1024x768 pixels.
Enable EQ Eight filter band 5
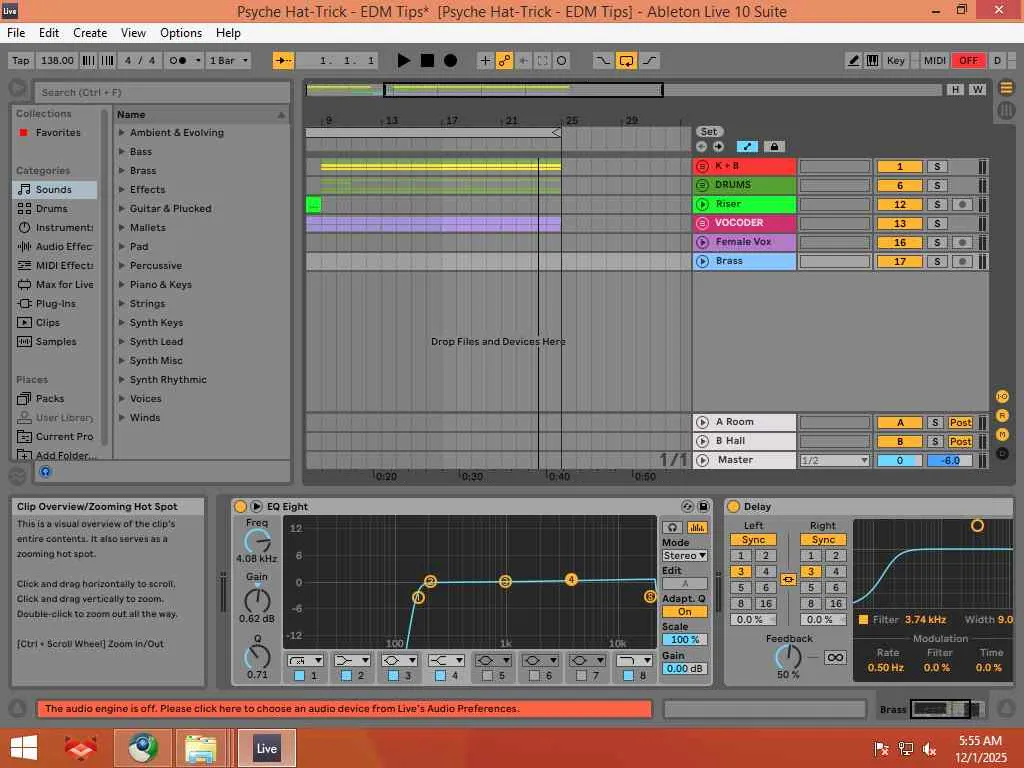487,676
